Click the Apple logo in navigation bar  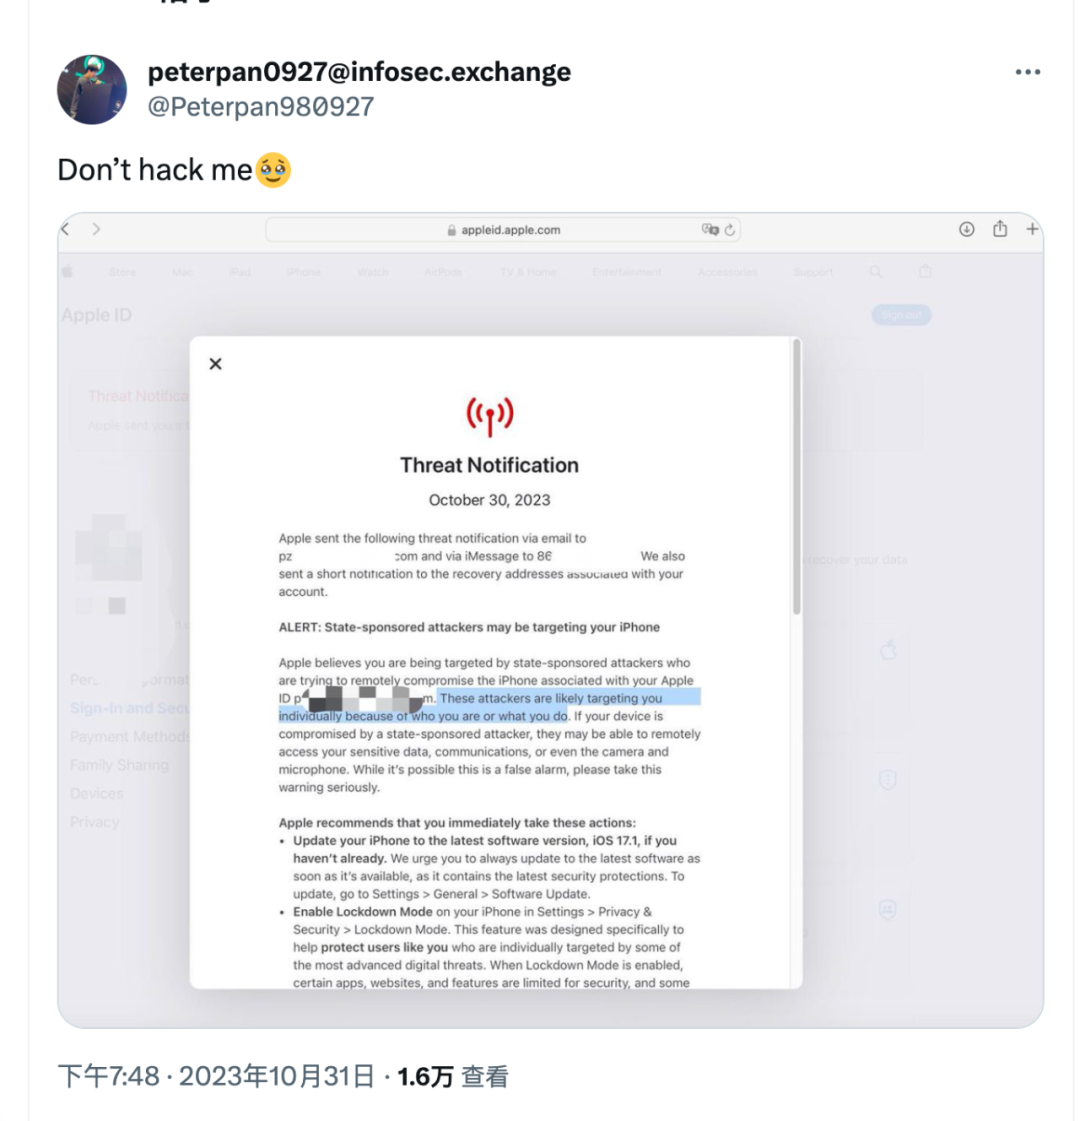coord(68,272)
